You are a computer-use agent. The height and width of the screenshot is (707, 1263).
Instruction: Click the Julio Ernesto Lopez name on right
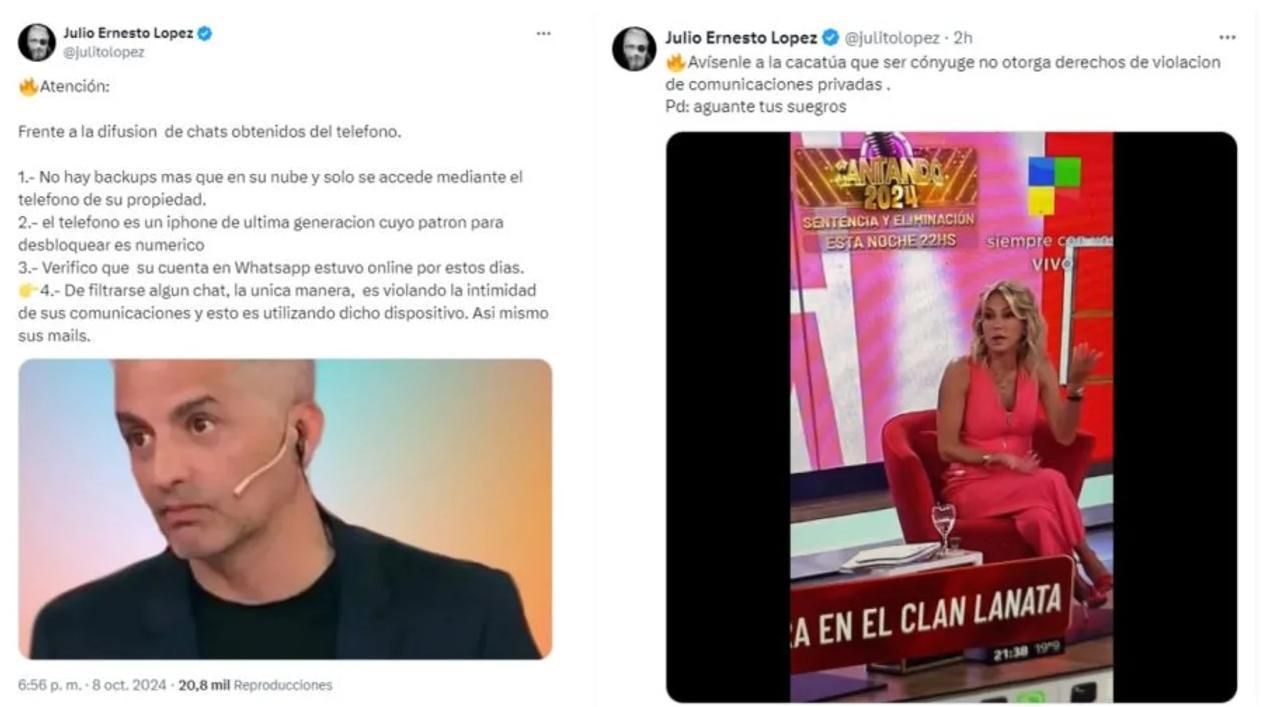pyautogui.click(x=741, y=38)
